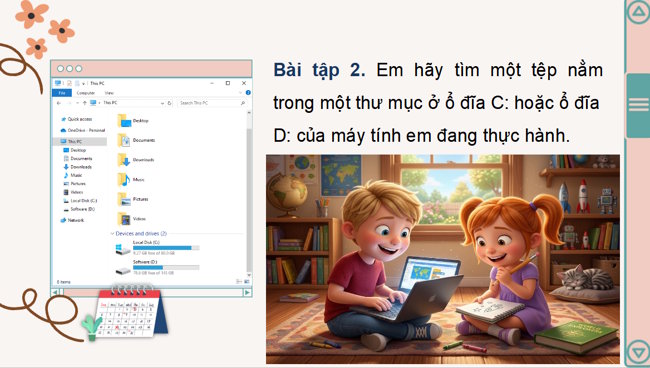Click the Local Disk (C:) capacity bar
The height and width of the screenshot is (368, 650).
click(166, 248)
